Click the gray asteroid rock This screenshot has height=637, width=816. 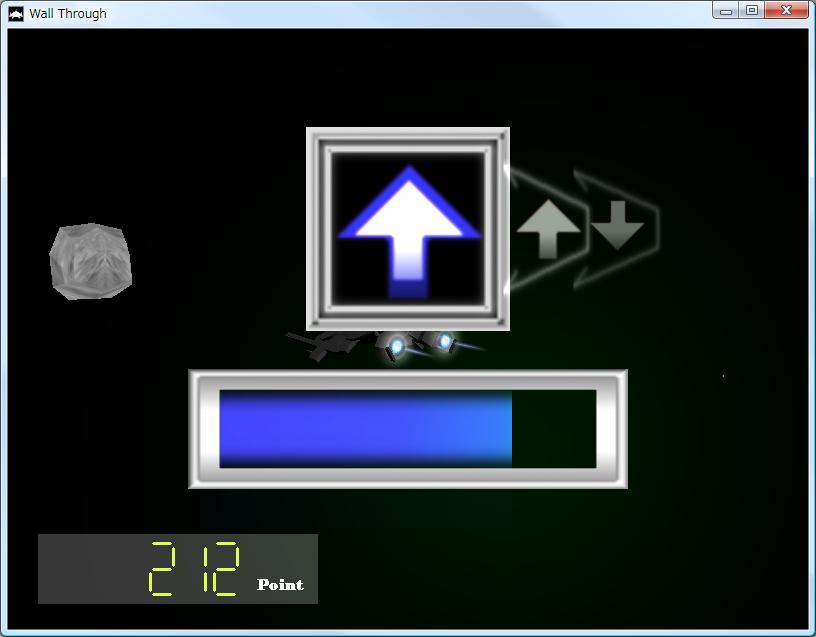pos(91,261)
